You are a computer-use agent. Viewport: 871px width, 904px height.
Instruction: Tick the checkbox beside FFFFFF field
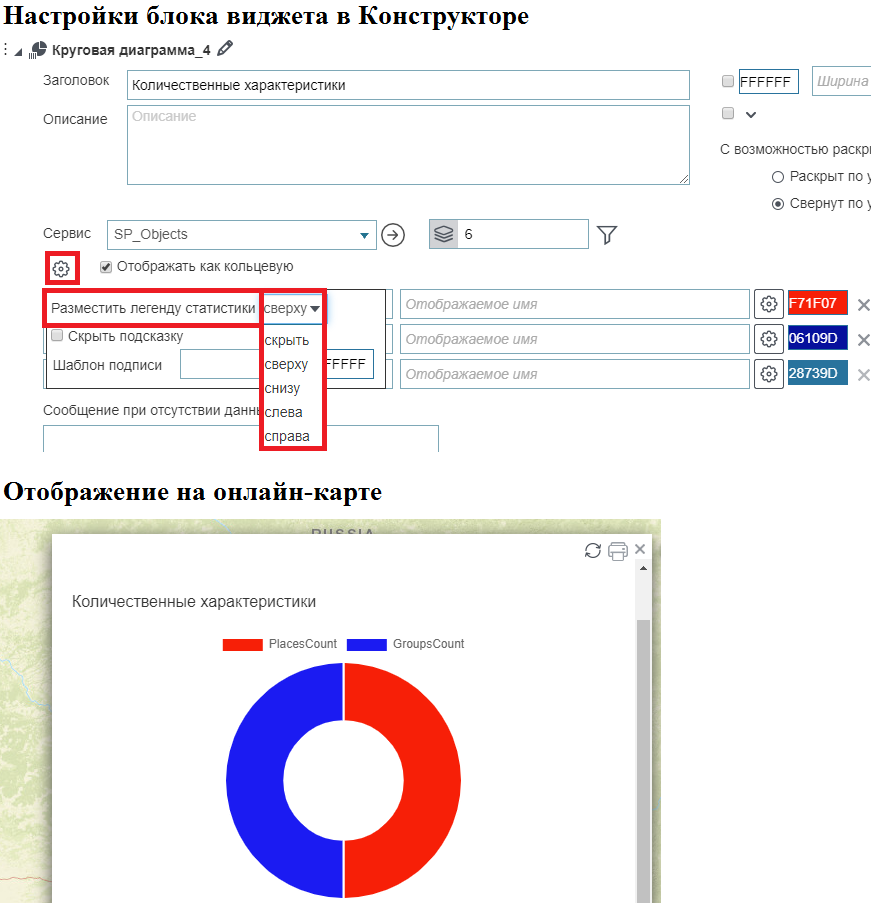(728, 82)
